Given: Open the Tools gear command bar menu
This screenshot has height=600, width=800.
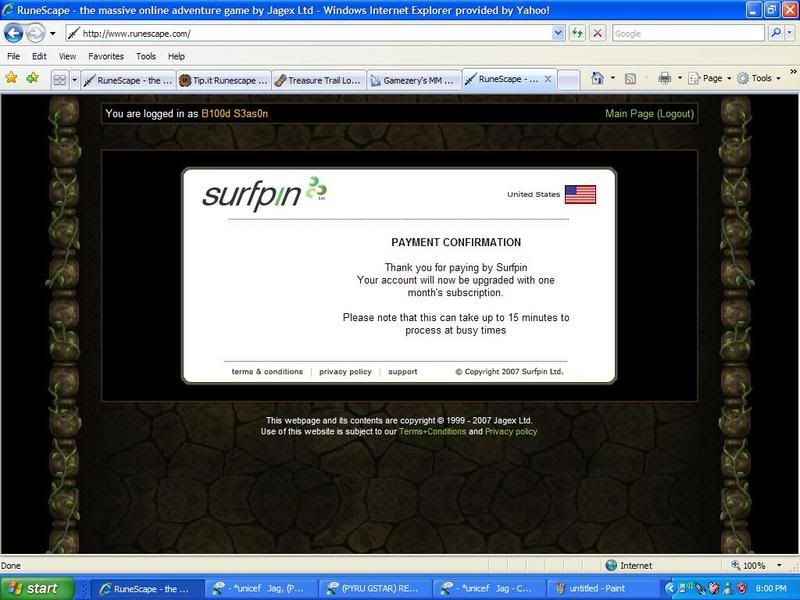Looking at the screenshot, I should point(759,78).
